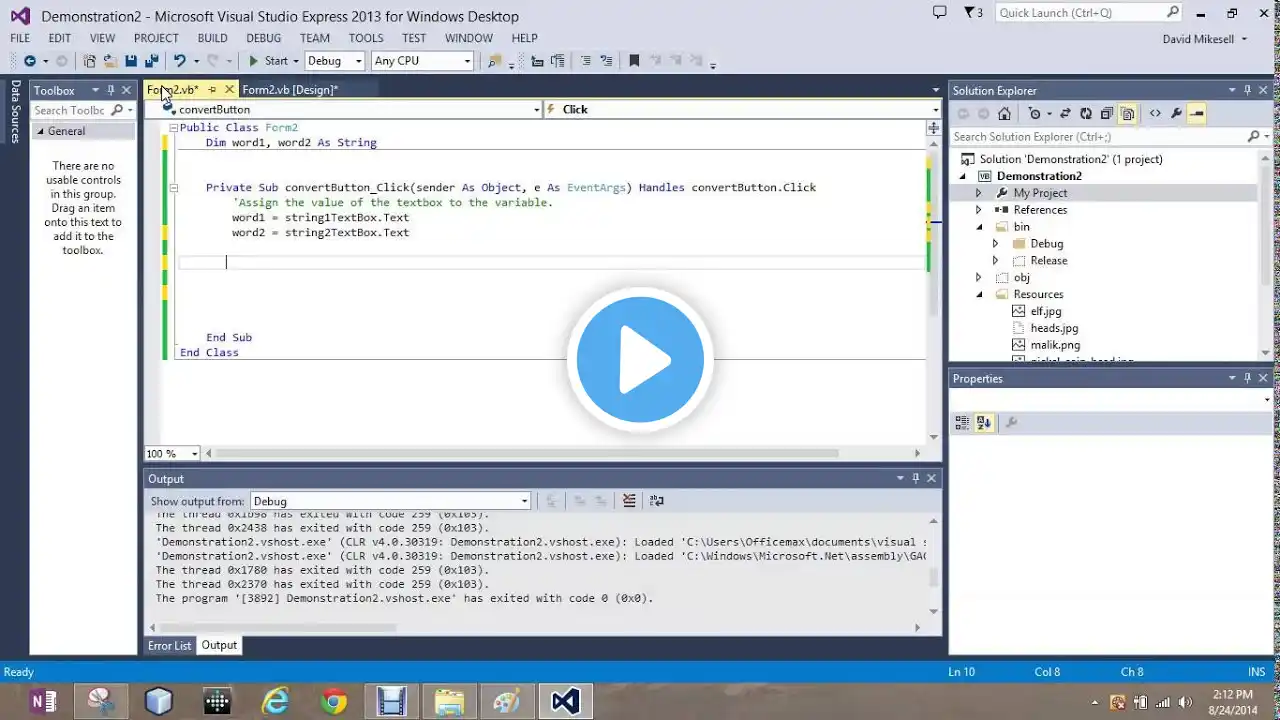This screenshot has height=720, width=1280.
Task: Open the PROJECT menu
Action: (156, 38)
